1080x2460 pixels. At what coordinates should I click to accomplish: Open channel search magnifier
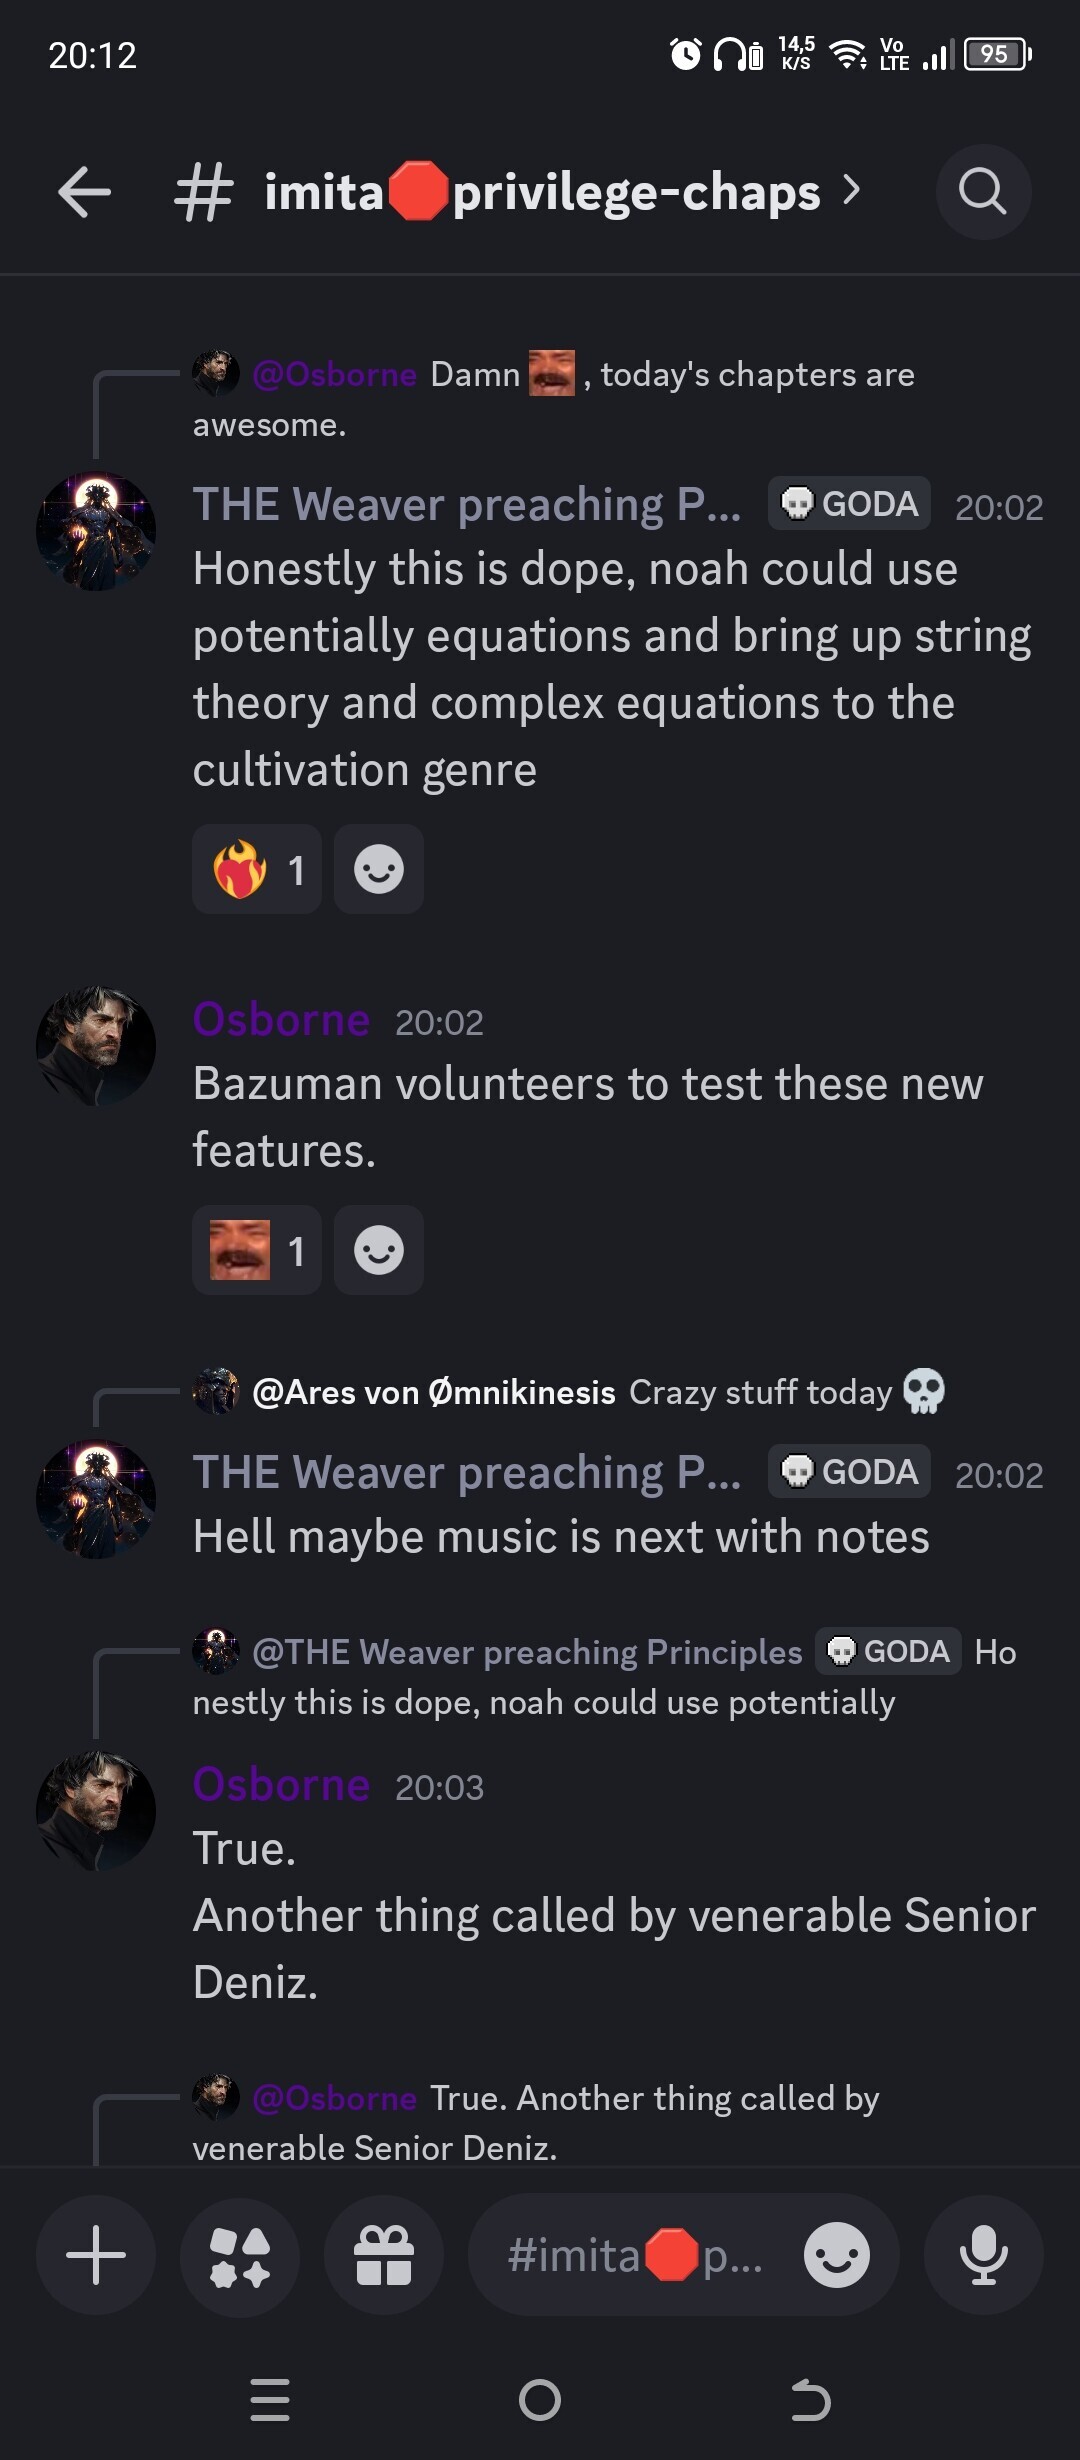point(982,192)
